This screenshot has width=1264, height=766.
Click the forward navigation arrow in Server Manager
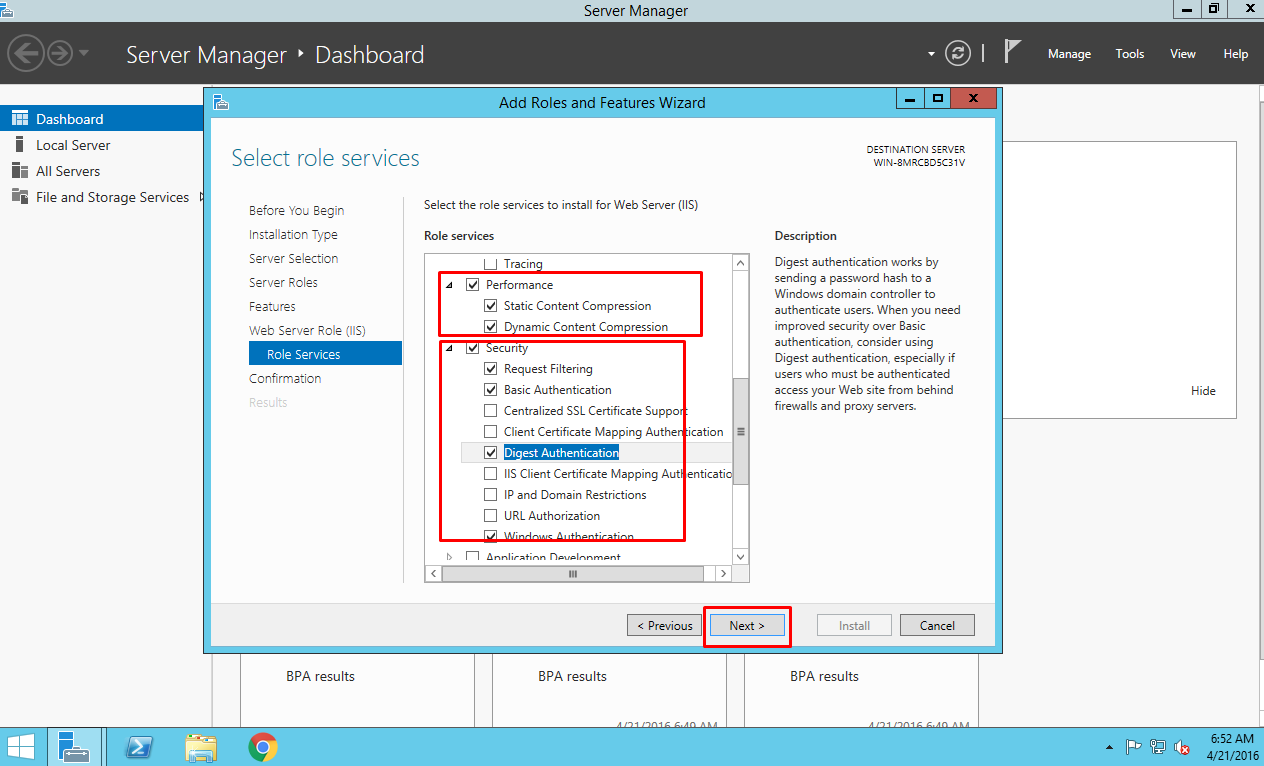click(x=60, y=53)
